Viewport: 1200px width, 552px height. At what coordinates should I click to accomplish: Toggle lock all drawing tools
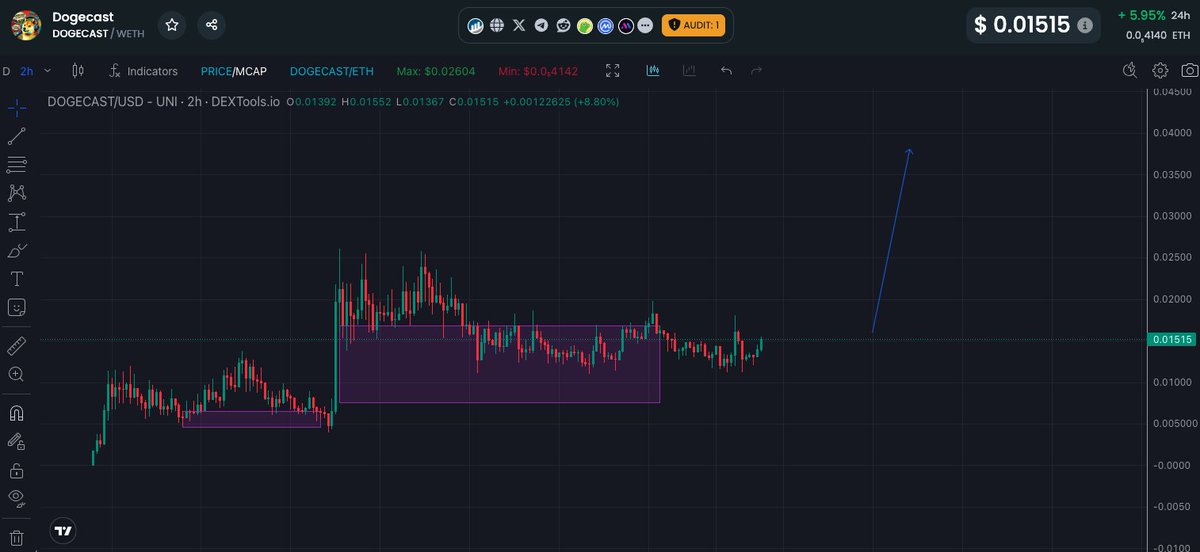point(16,469)
